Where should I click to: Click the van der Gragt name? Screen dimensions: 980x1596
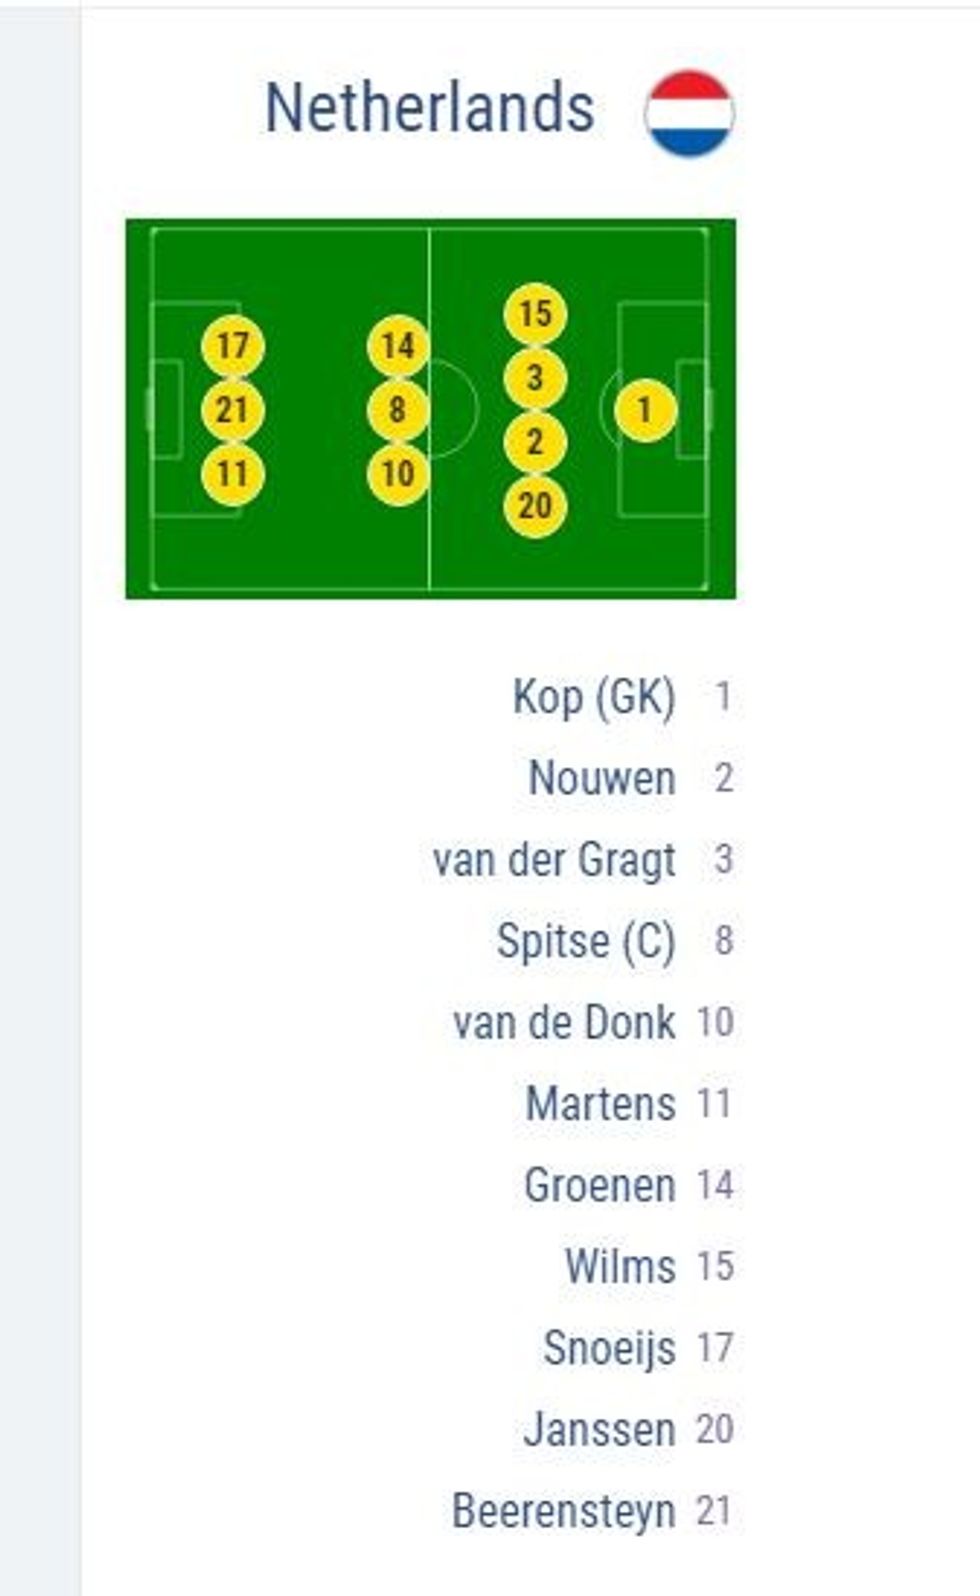pyautogui.click(x=554, y=860)
